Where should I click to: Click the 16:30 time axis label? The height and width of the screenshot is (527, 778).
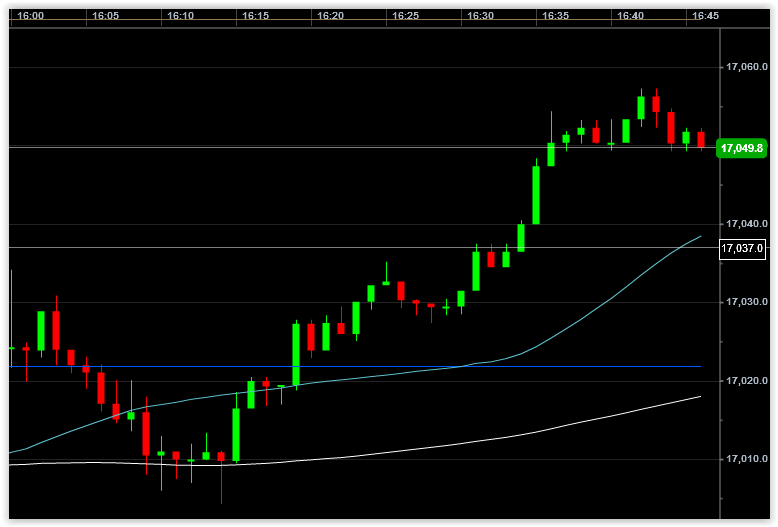(480, 16)
